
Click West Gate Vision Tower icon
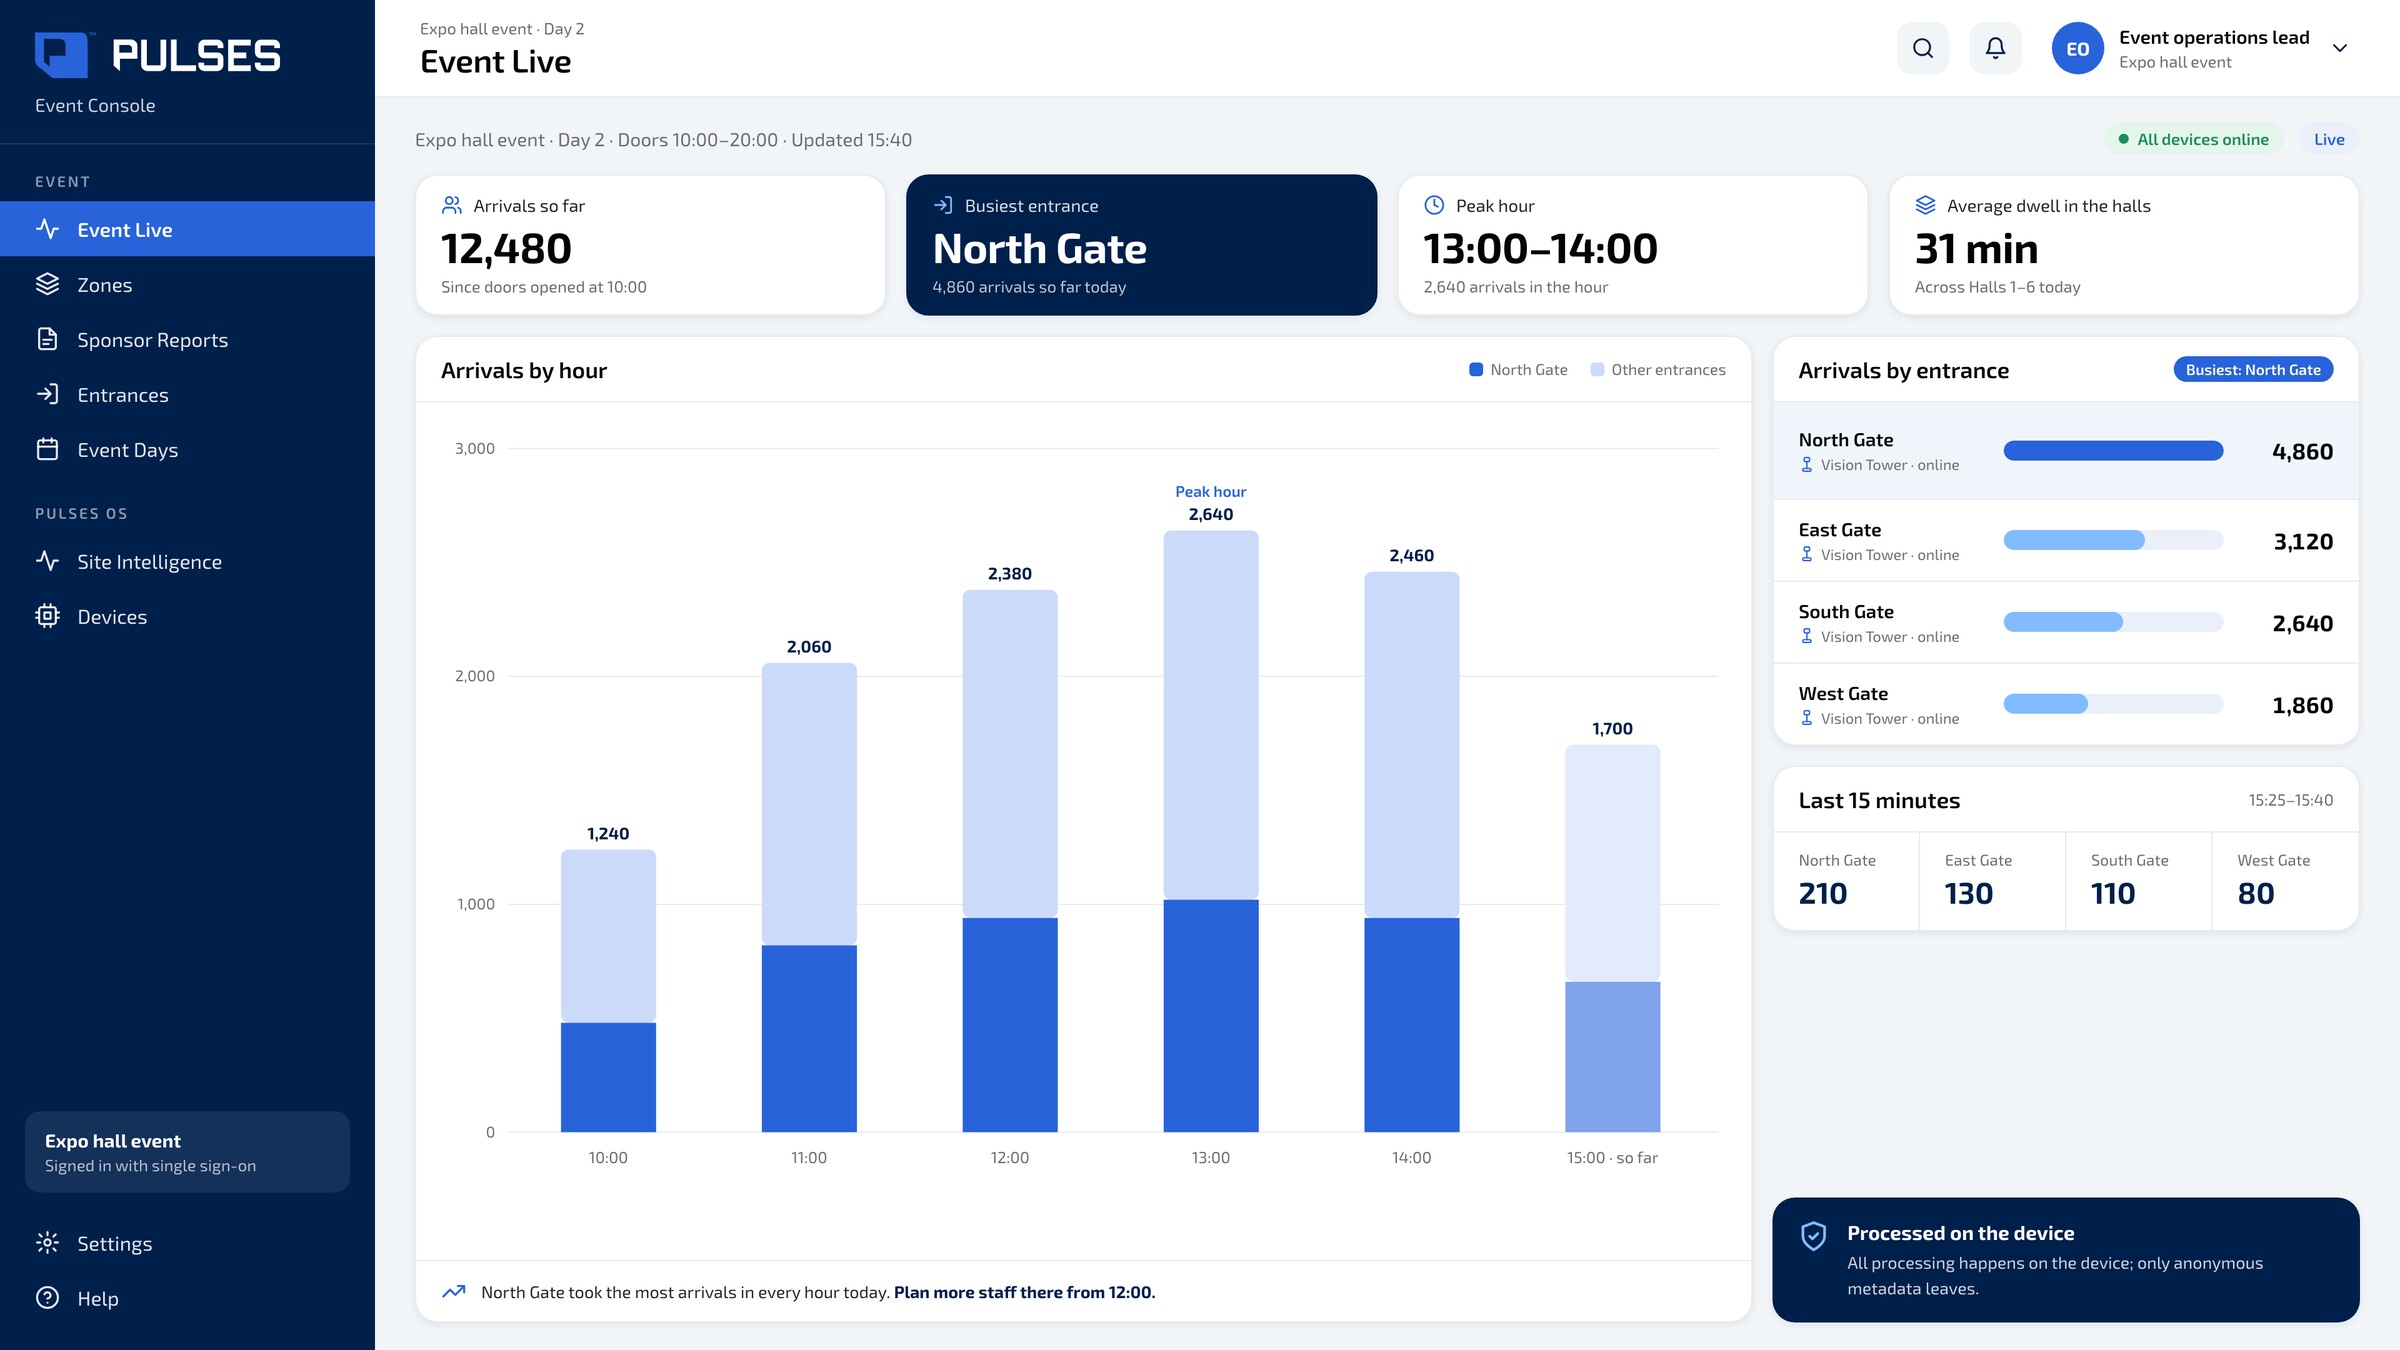pos(1806,718)
